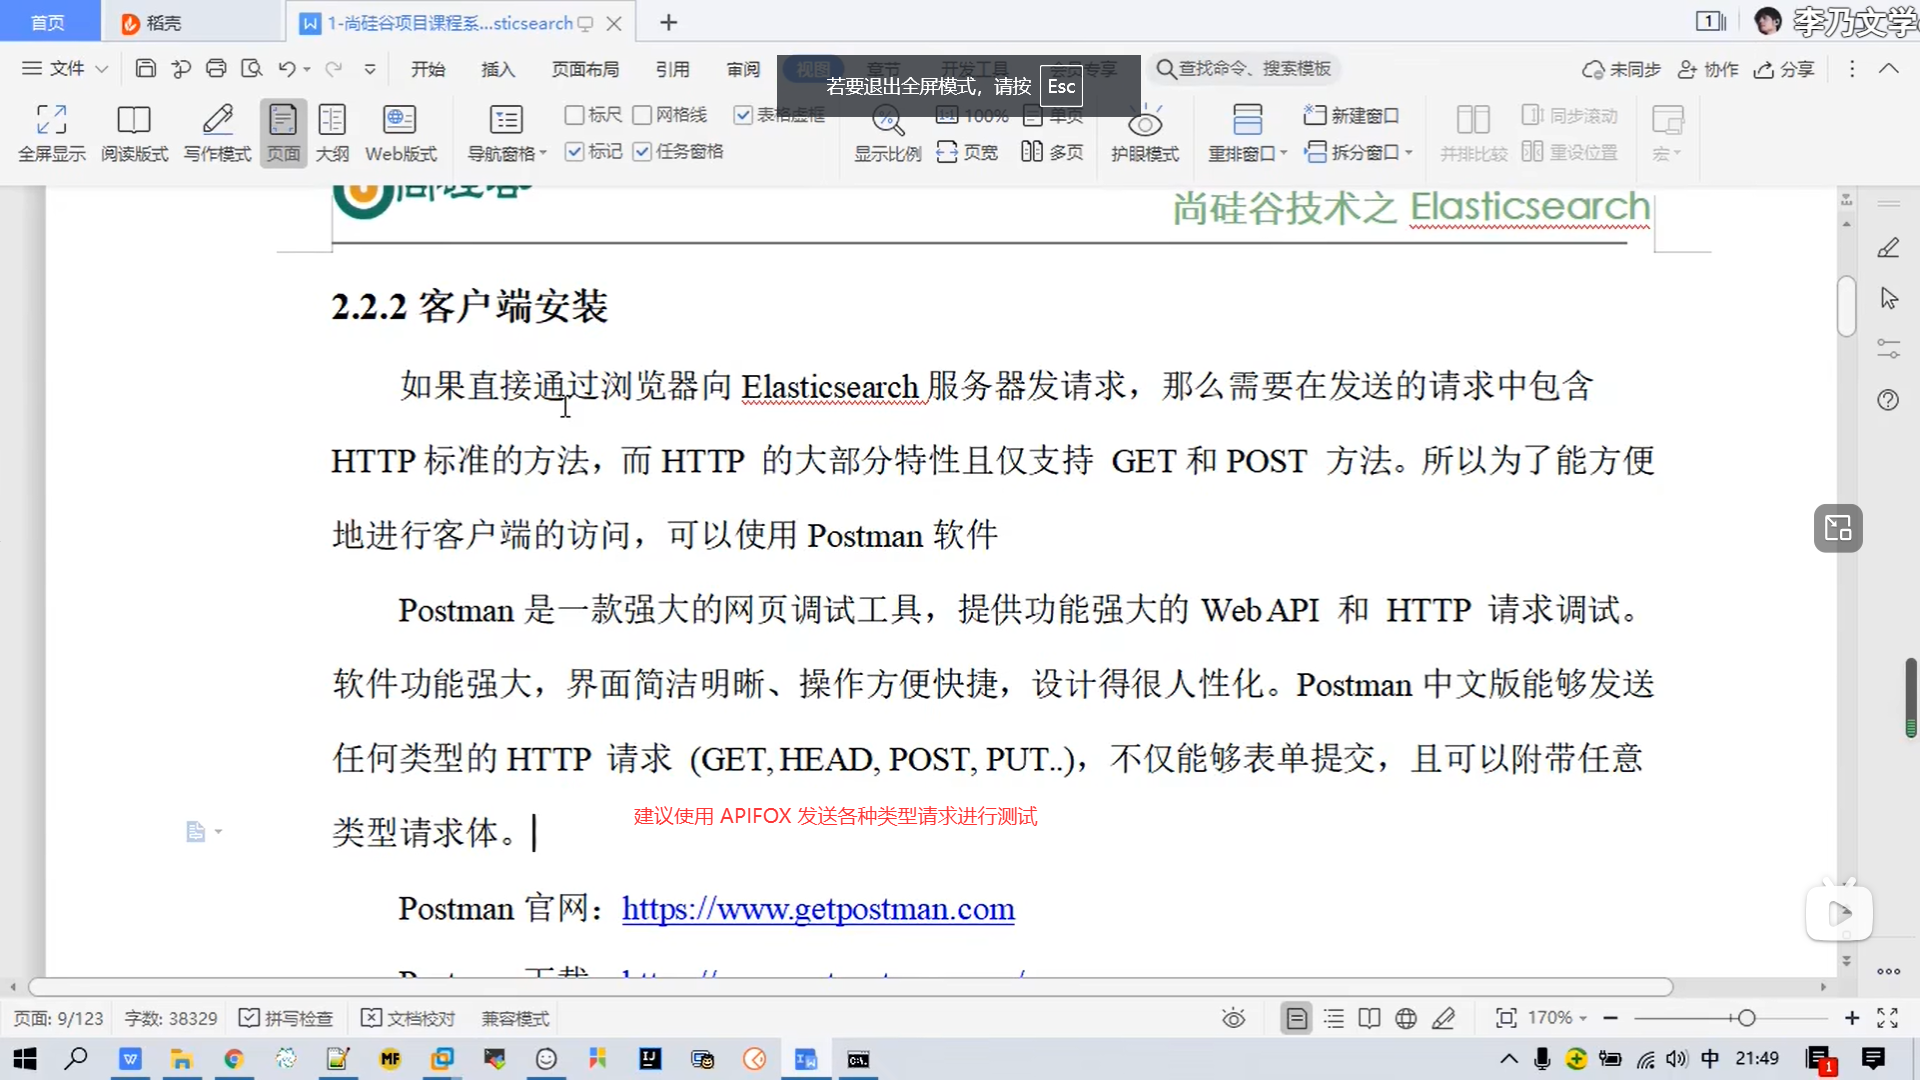Click the zoom slider handle in status bar
Screen dimensions: 1920x1080
point(1746,1018)
